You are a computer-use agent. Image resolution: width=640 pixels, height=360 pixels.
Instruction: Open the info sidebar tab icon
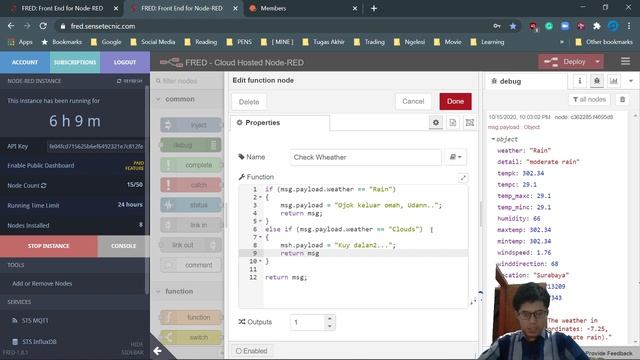(x=580, y=81)
